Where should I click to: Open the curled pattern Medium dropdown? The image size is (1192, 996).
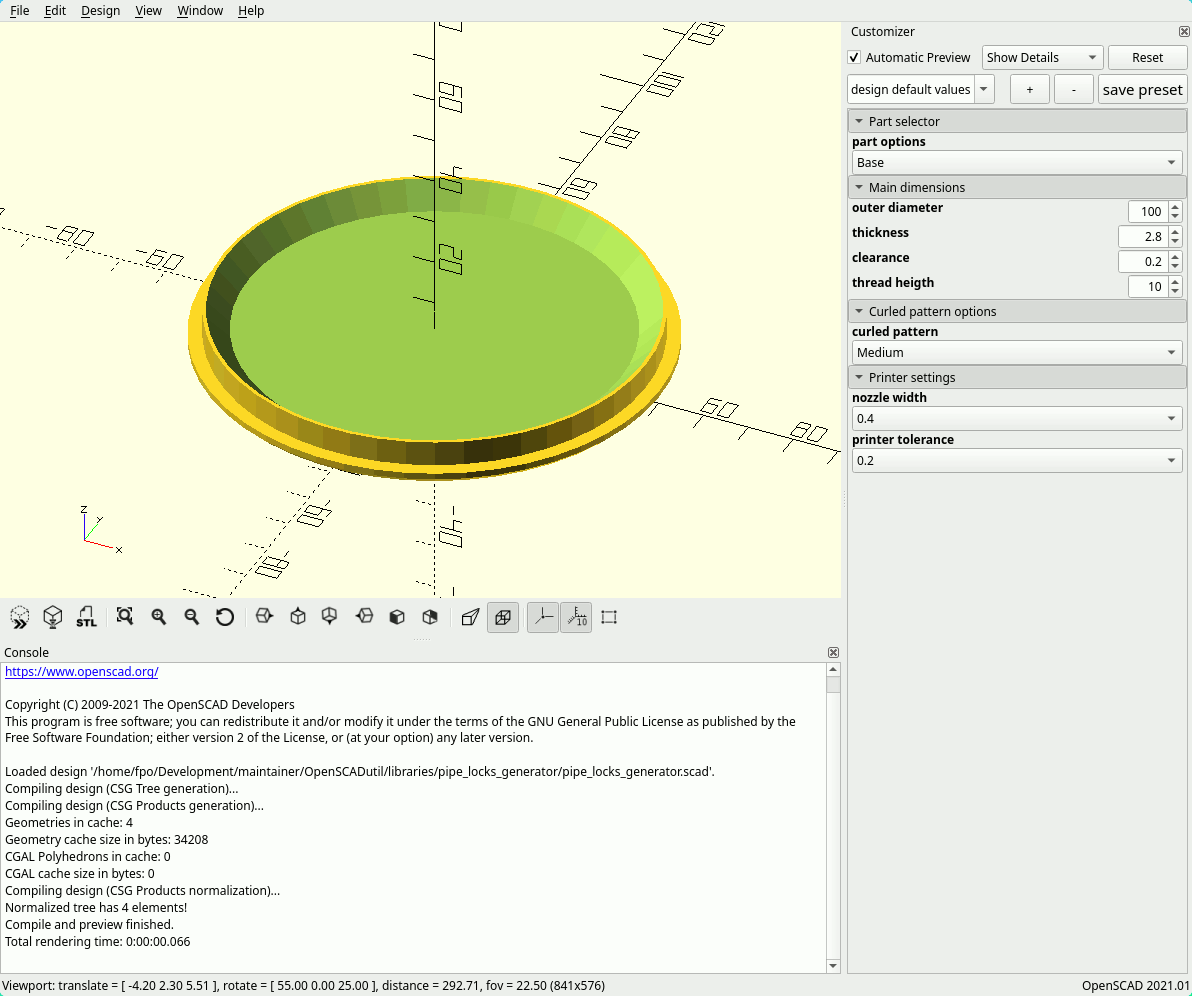tap(1016, 353)
